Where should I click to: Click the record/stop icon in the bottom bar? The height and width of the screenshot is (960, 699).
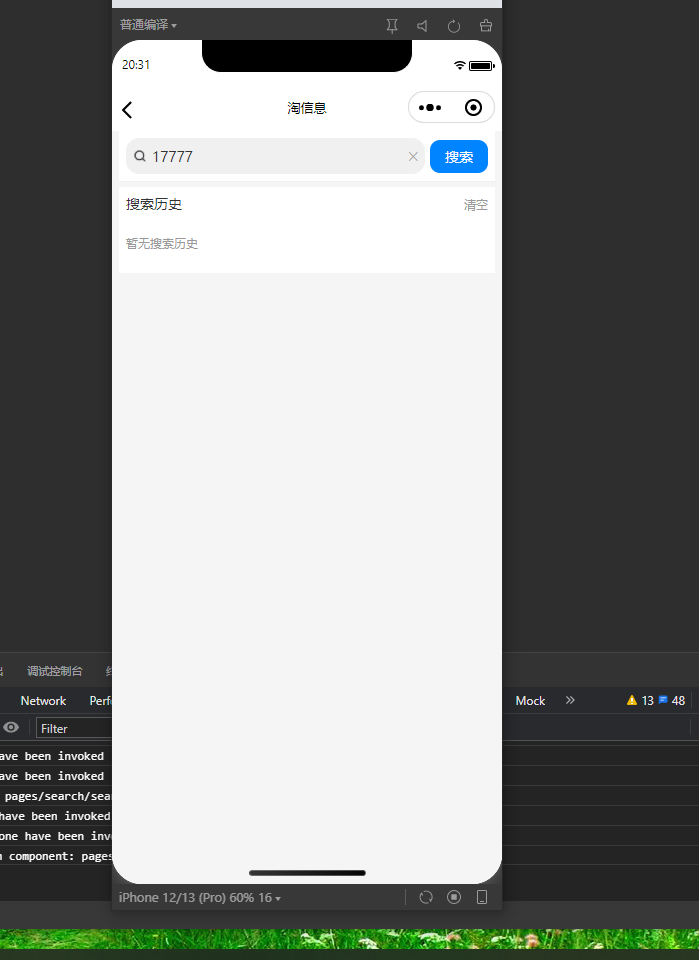[454, 898]
